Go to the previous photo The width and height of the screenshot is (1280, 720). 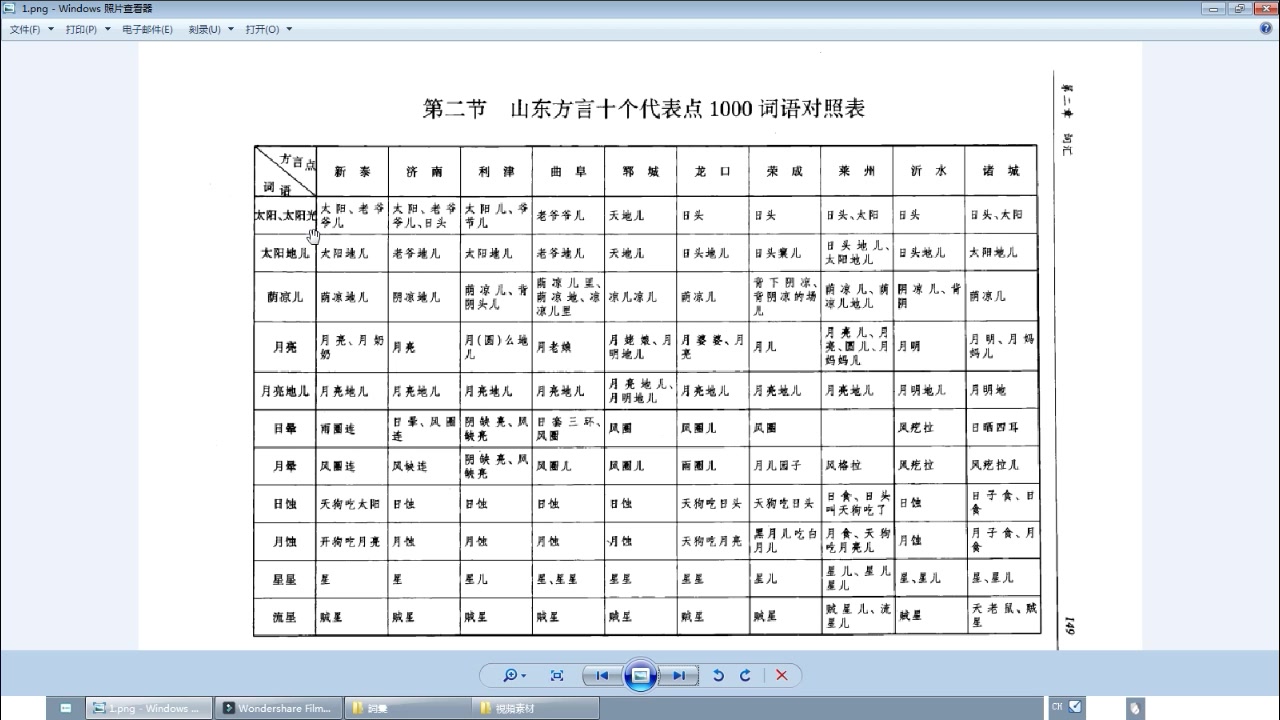coord(602,675)
